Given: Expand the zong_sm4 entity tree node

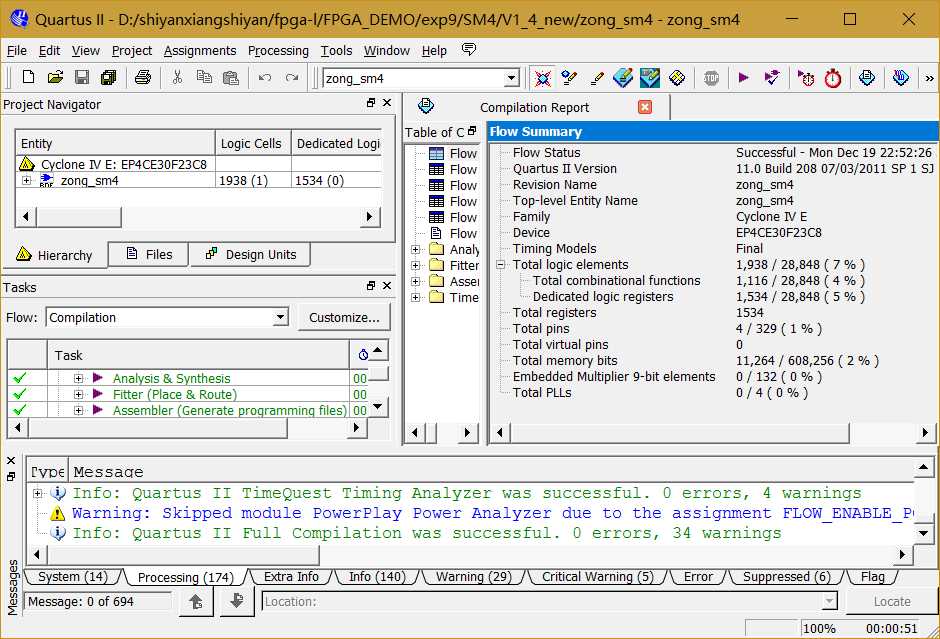Looking at the screenshot, I should click(26, 180).
